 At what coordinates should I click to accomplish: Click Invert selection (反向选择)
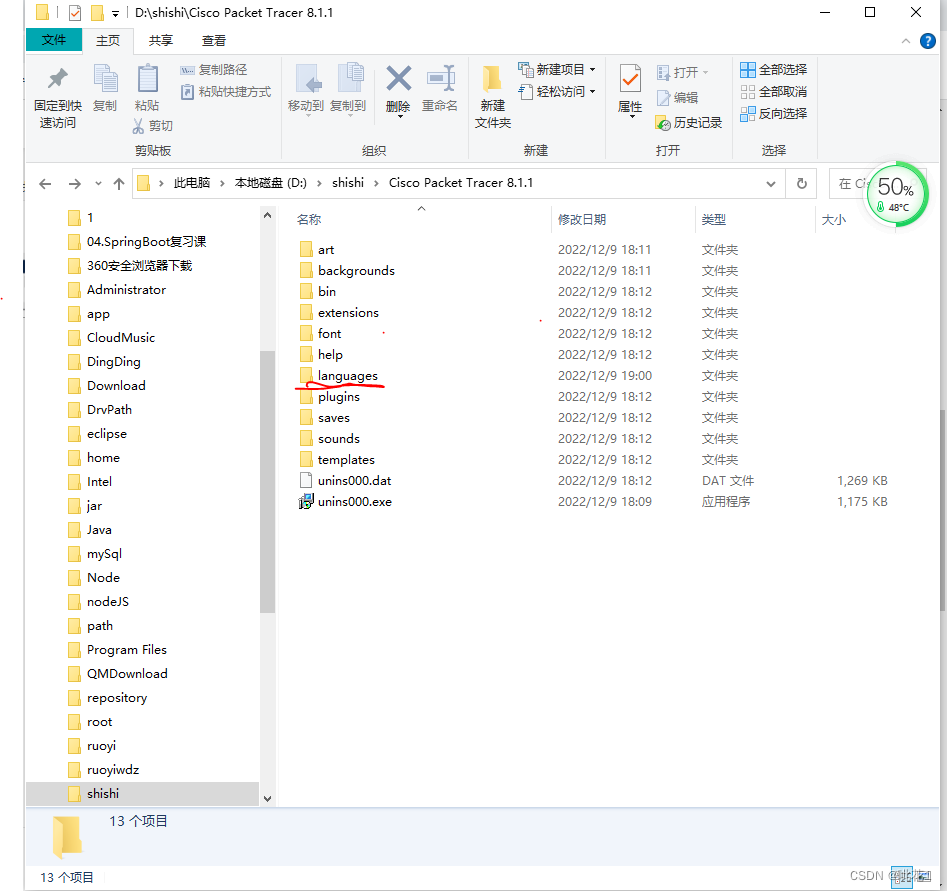tap(774, 114)
